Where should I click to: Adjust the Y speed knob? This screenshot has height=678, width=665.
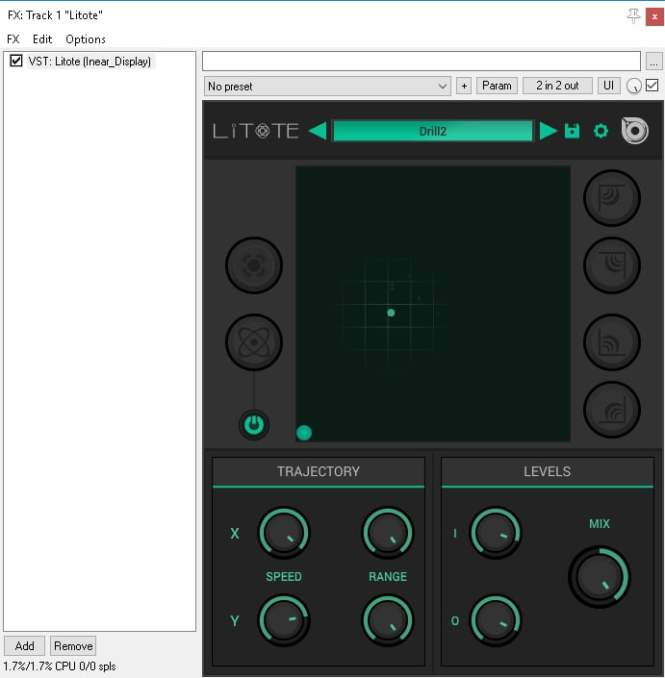pyautogui.click(x=284, y=620)
